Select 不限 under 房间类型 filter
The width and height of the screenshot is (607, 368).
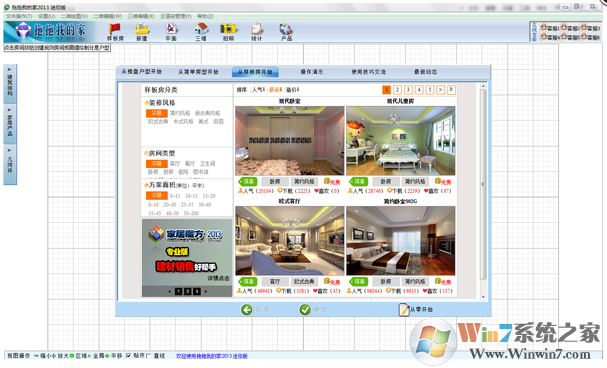tap(156, 164)
